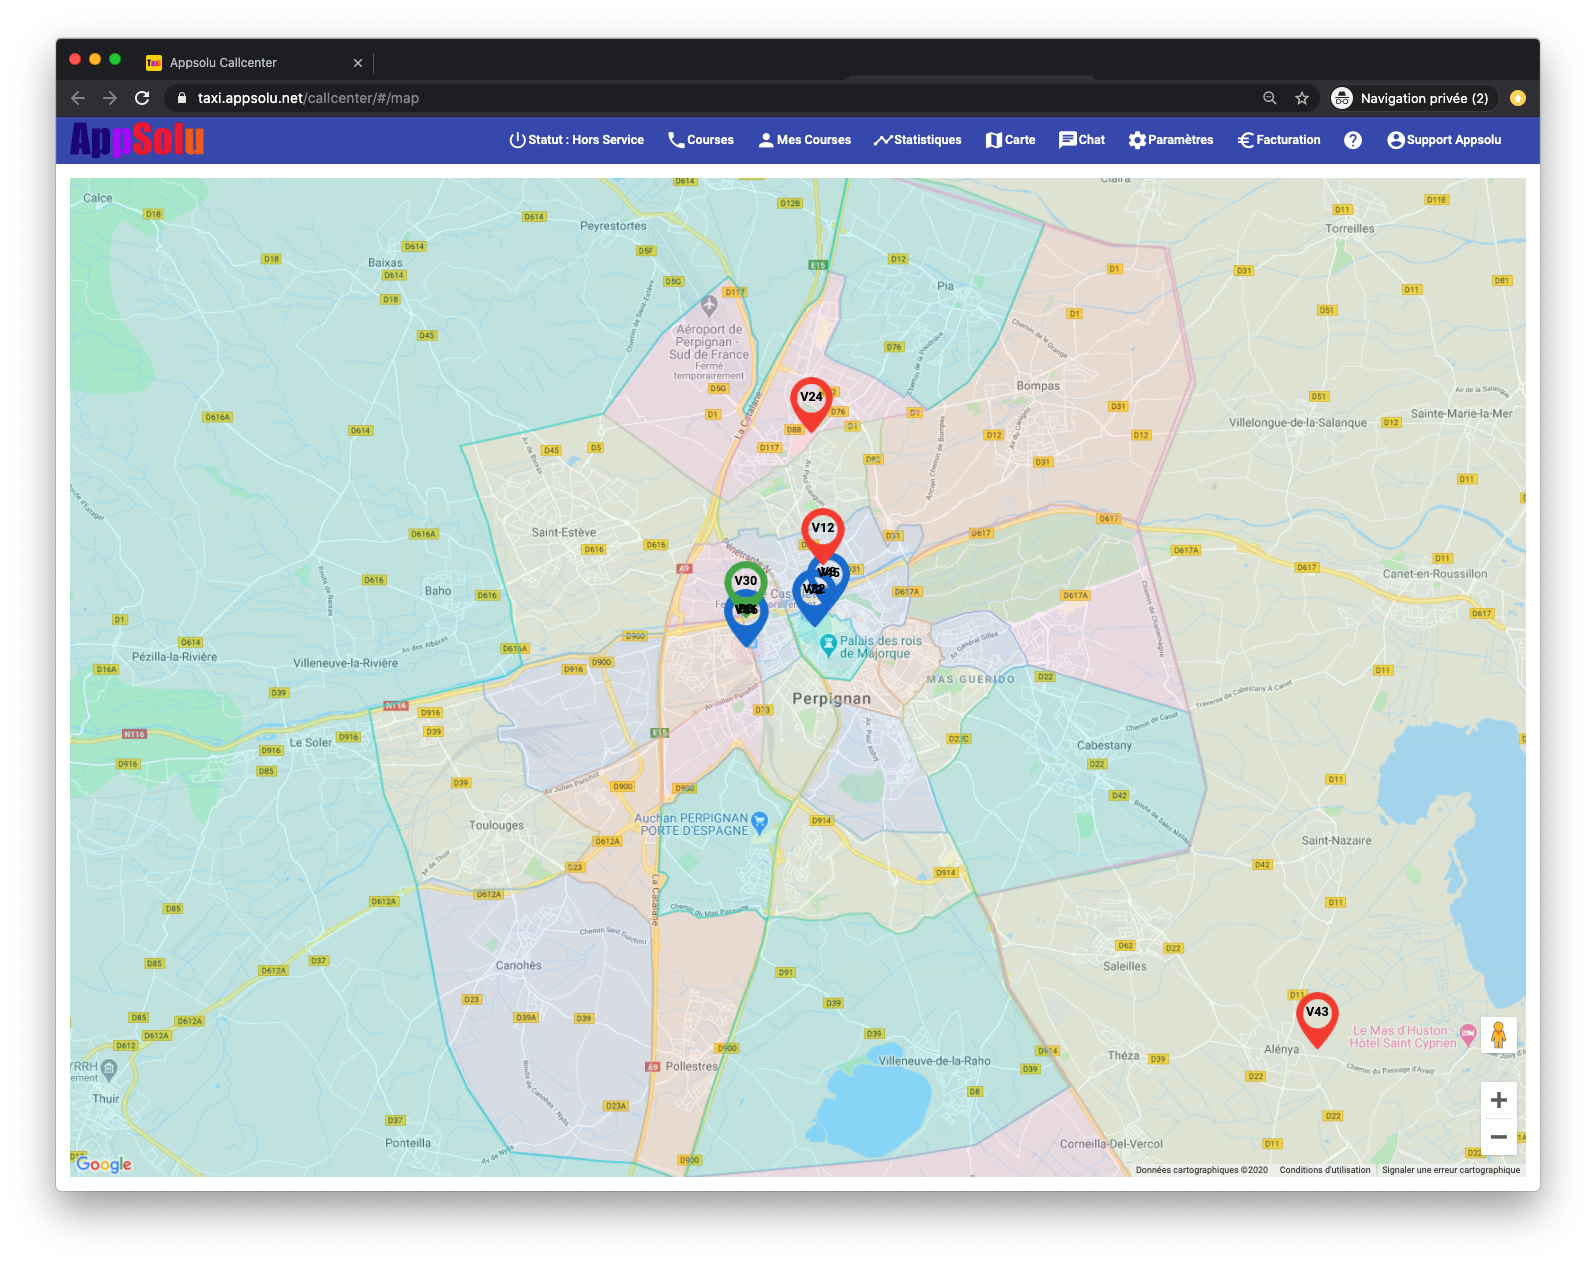Click the Saint-Estève town label
Screen dimensions: 1596x1265
pyautogui.click(x=564, y=533)
